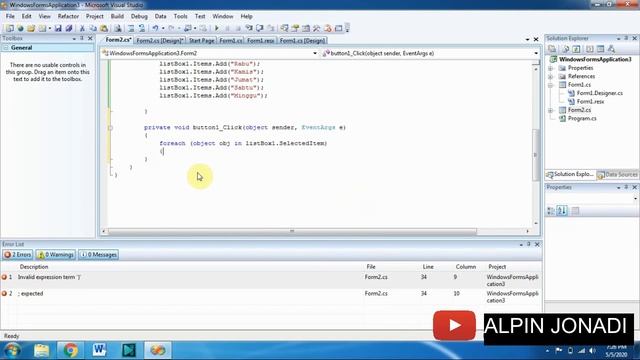The width and height of the screenshot is (640, 360).
Task: Click the Start Debugging play icon
Action: [217, 28]
